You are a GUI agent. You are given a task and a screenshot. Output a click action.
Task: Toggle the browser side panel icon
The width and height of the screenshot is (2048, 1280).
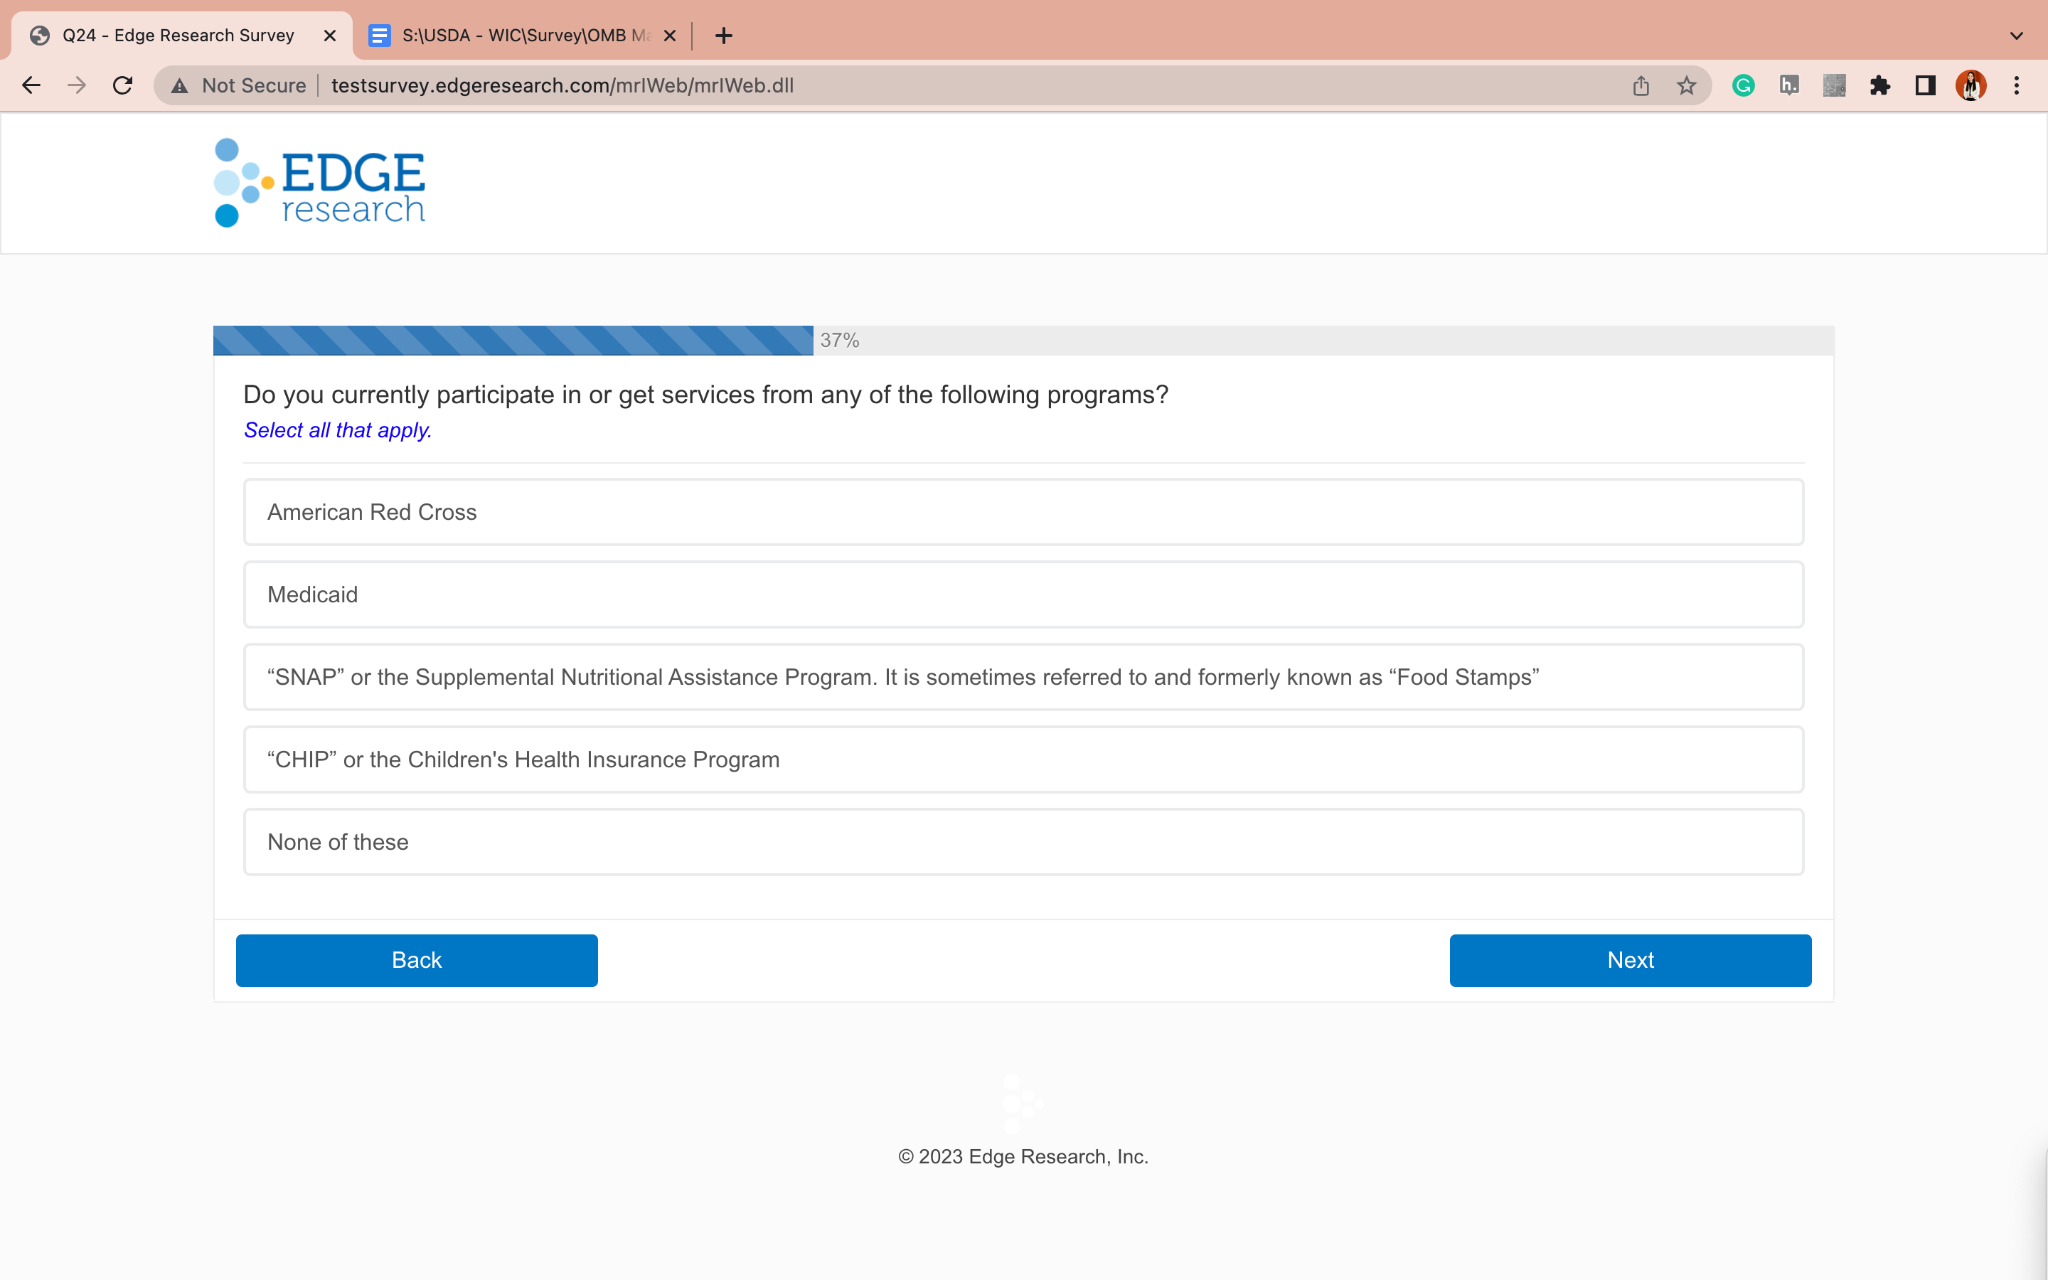pyautogui.click(x=1925, y=86)
